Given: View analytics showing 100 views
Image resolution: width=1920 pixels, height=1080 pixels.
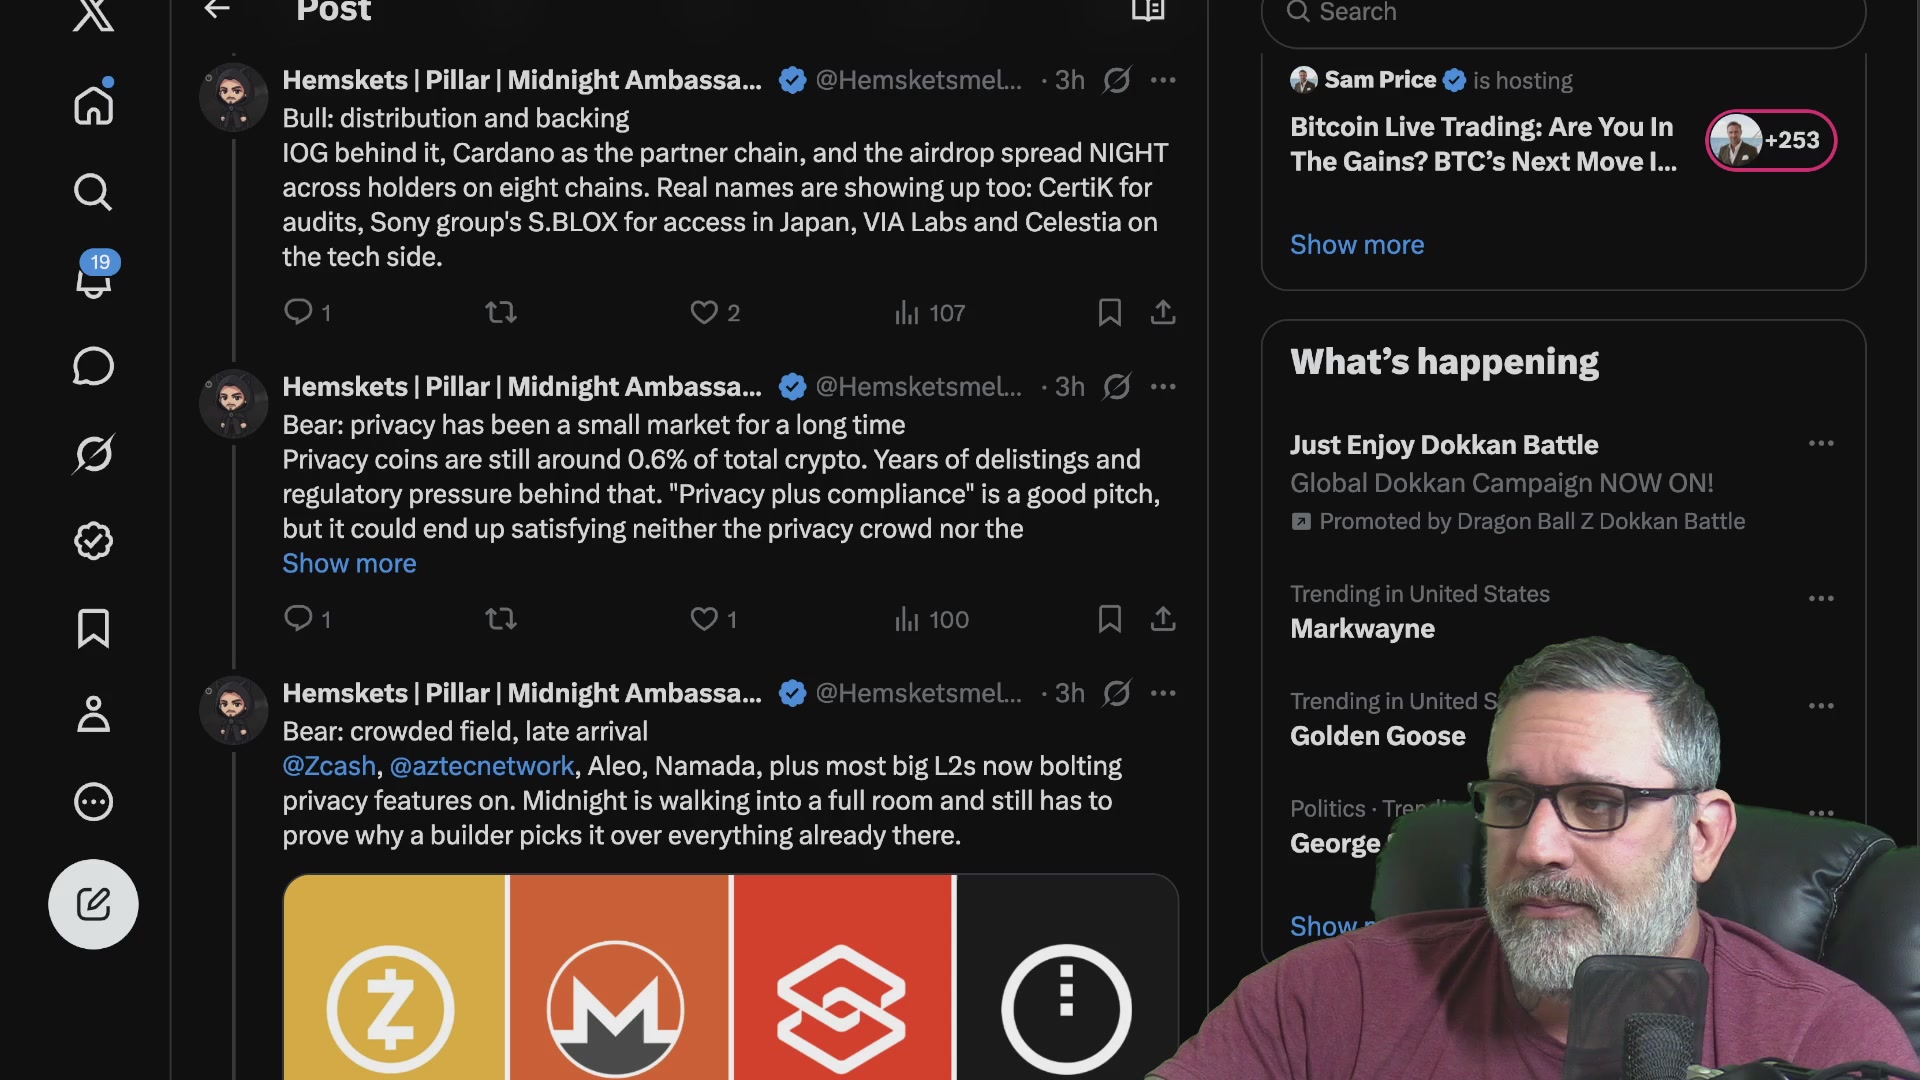Looking at the screenshot, I should [x=932, y=620].
